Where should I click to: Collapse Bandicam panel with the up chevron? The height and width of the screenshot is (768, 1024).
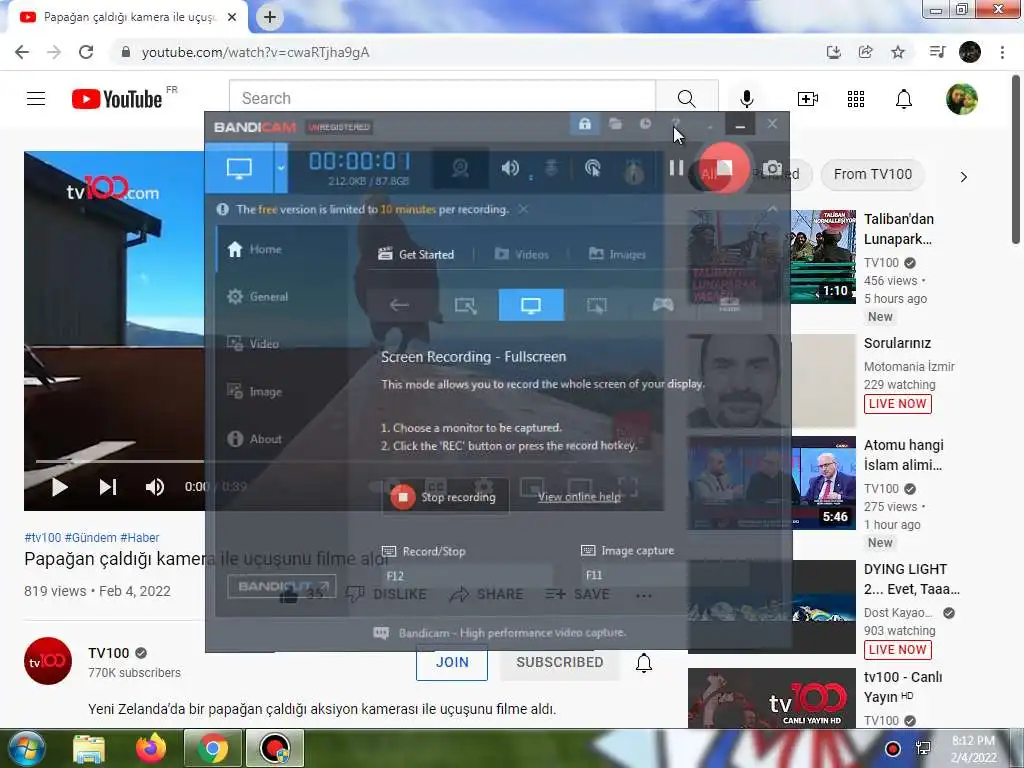tap(773, 209)
